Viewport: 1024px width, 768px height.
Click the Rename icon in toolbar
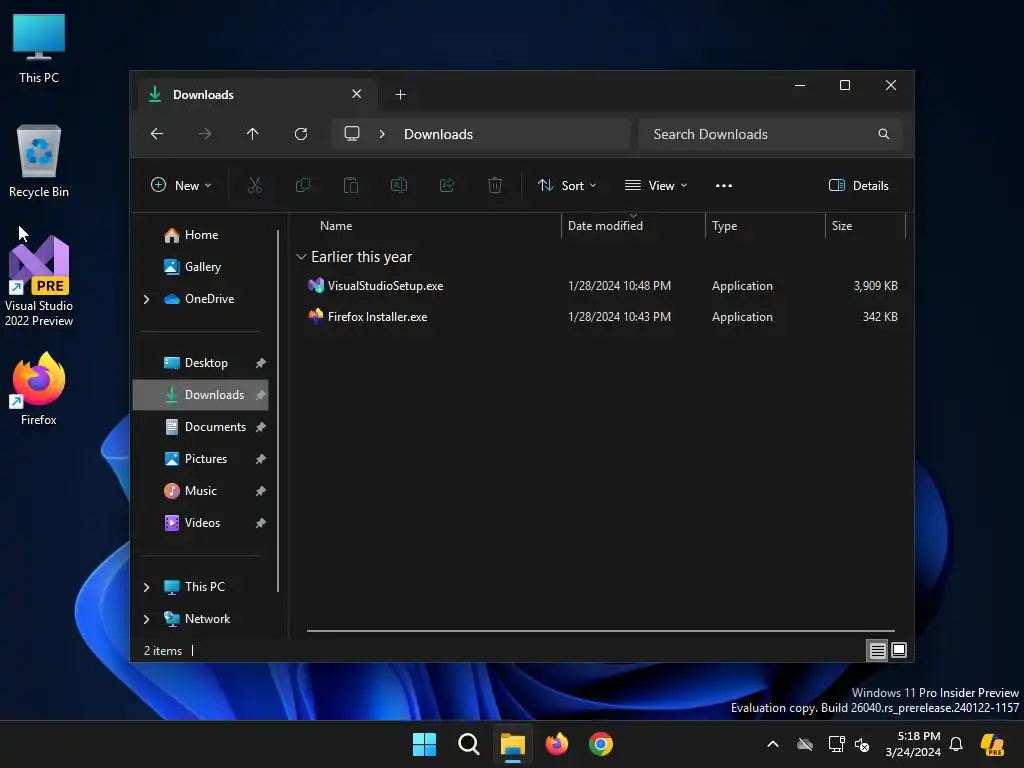[x=398, y=185]
